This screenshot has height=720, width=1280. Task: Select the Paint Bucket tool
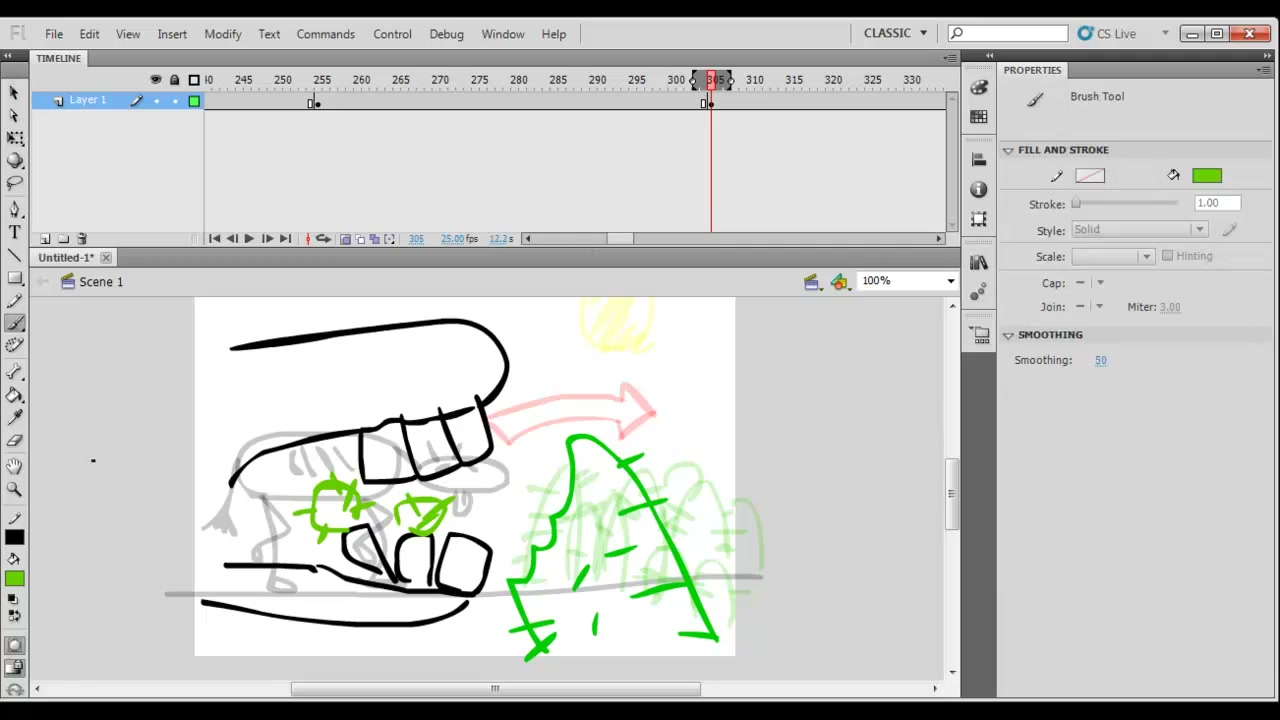click(14, 395)
